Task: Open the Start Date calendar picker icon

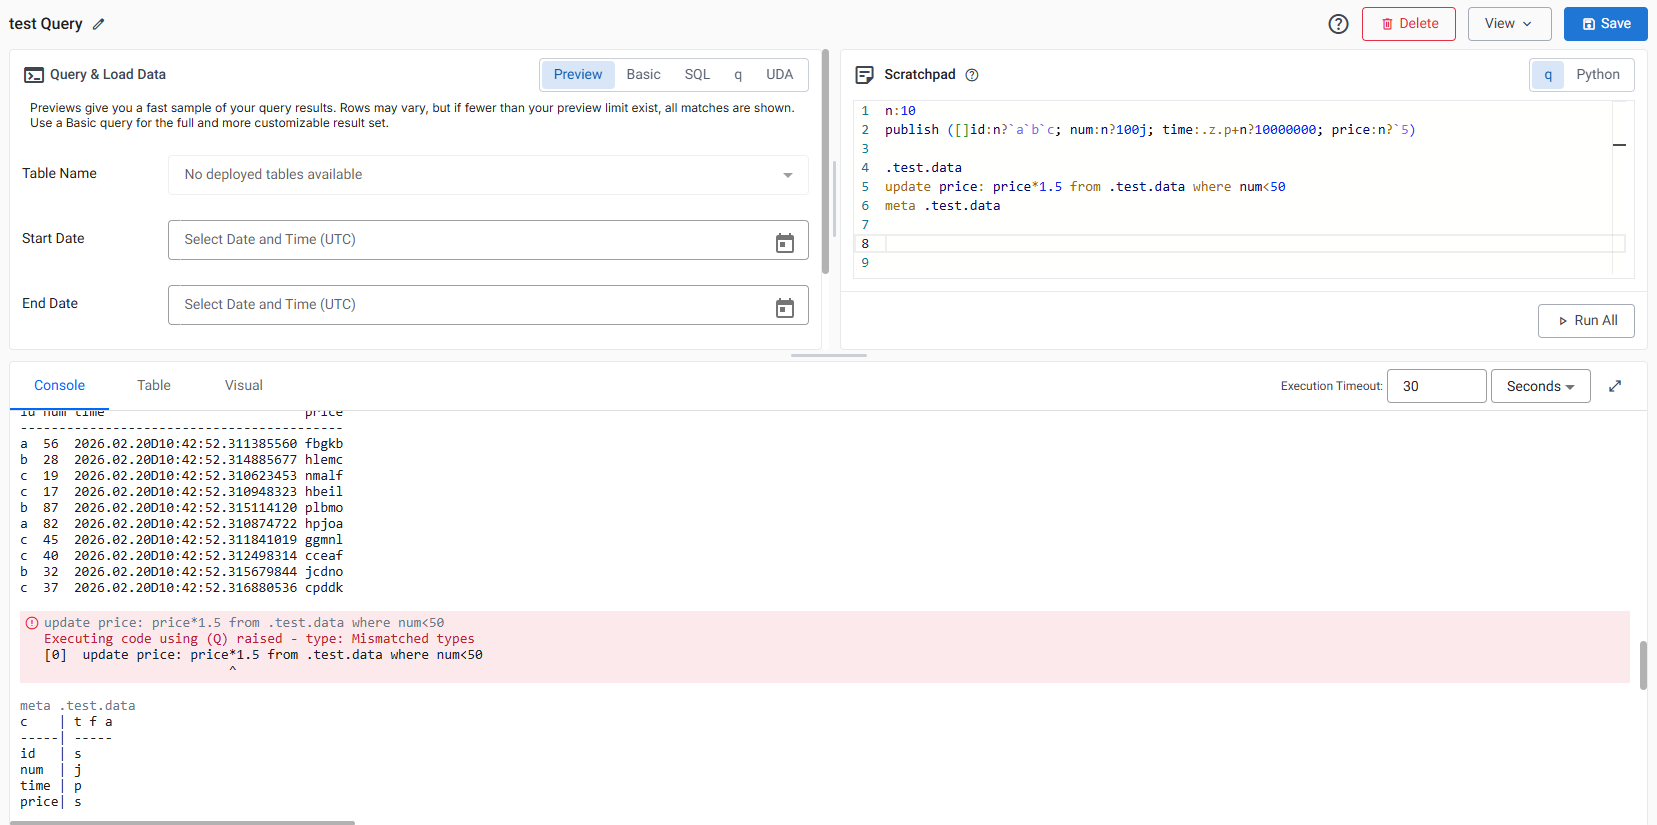Action: (785, 242)
